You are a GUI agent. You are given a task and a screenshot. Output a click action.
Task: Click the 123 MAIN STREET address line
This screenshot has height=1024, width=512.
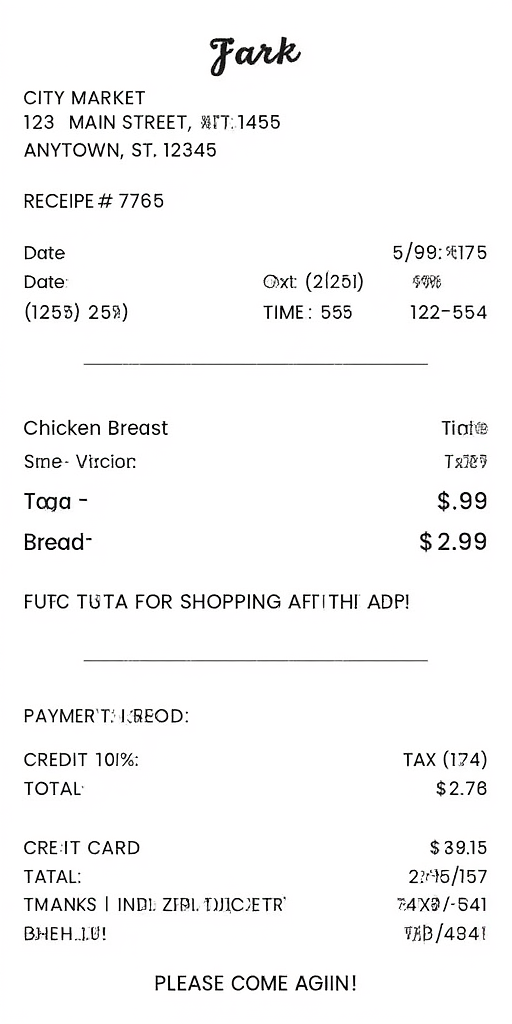click(x=152, y=122)
